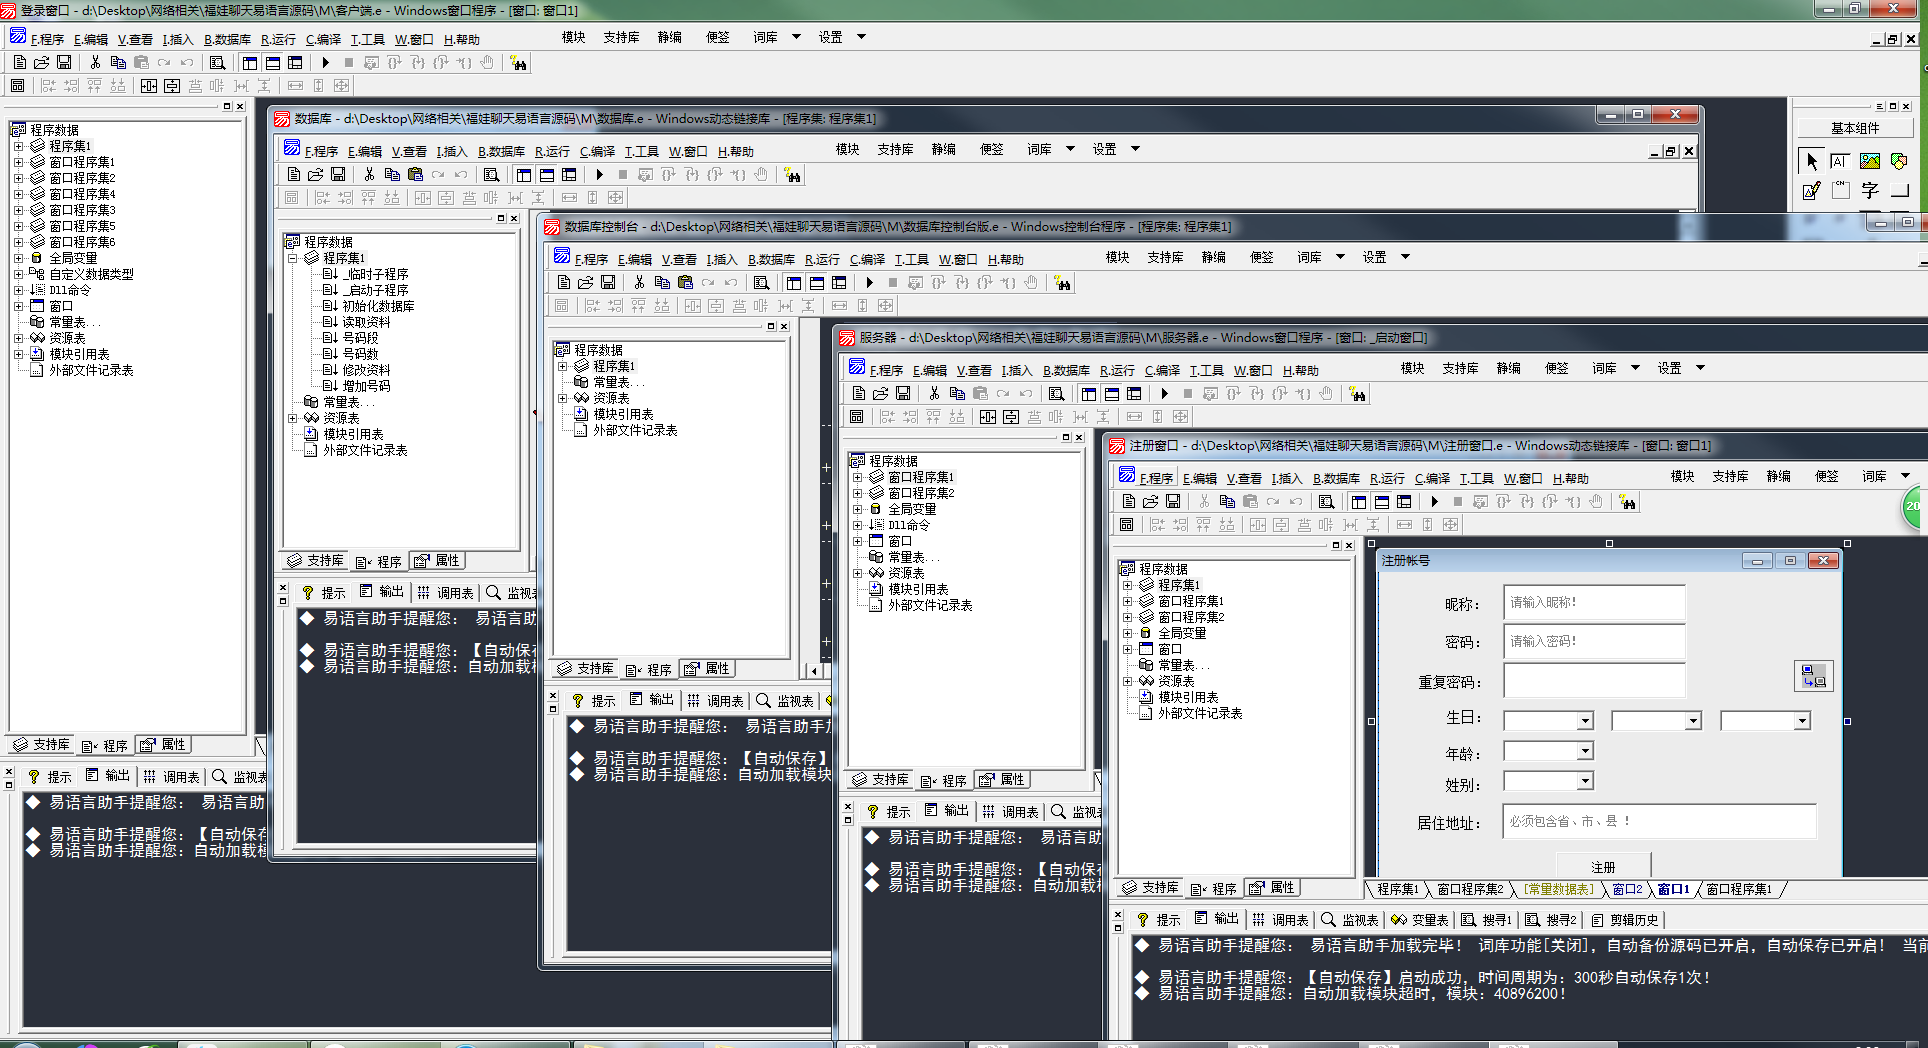Click Save icon in 登录窗口 toolbar
Screen dimensions: 1928x1048
pos(64,63)
